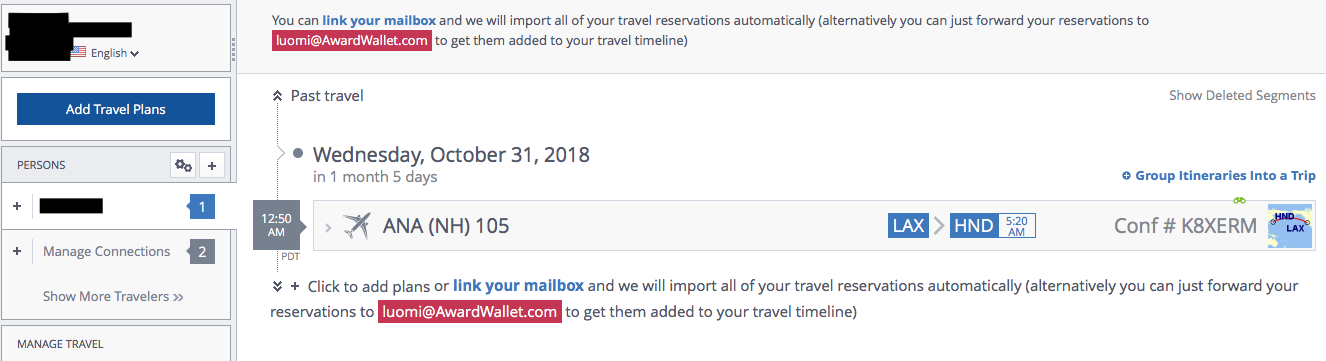This screenshot has height=361, width=1326.
Task: Collapse the Past travel section arrow
Action: (278, 96)
